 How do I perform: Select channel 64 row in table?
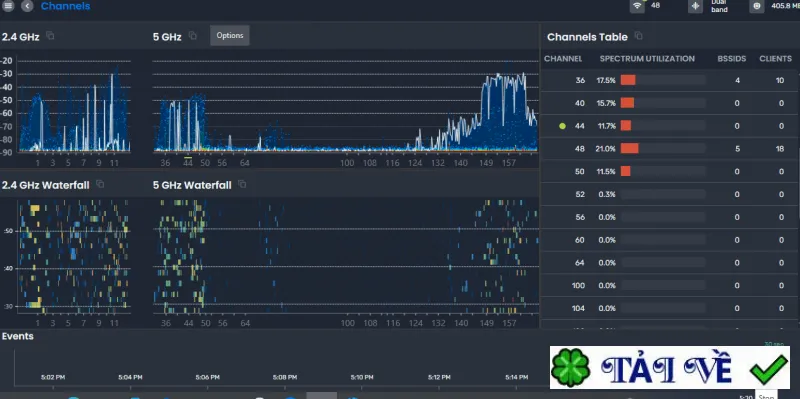tap(668, 263)
